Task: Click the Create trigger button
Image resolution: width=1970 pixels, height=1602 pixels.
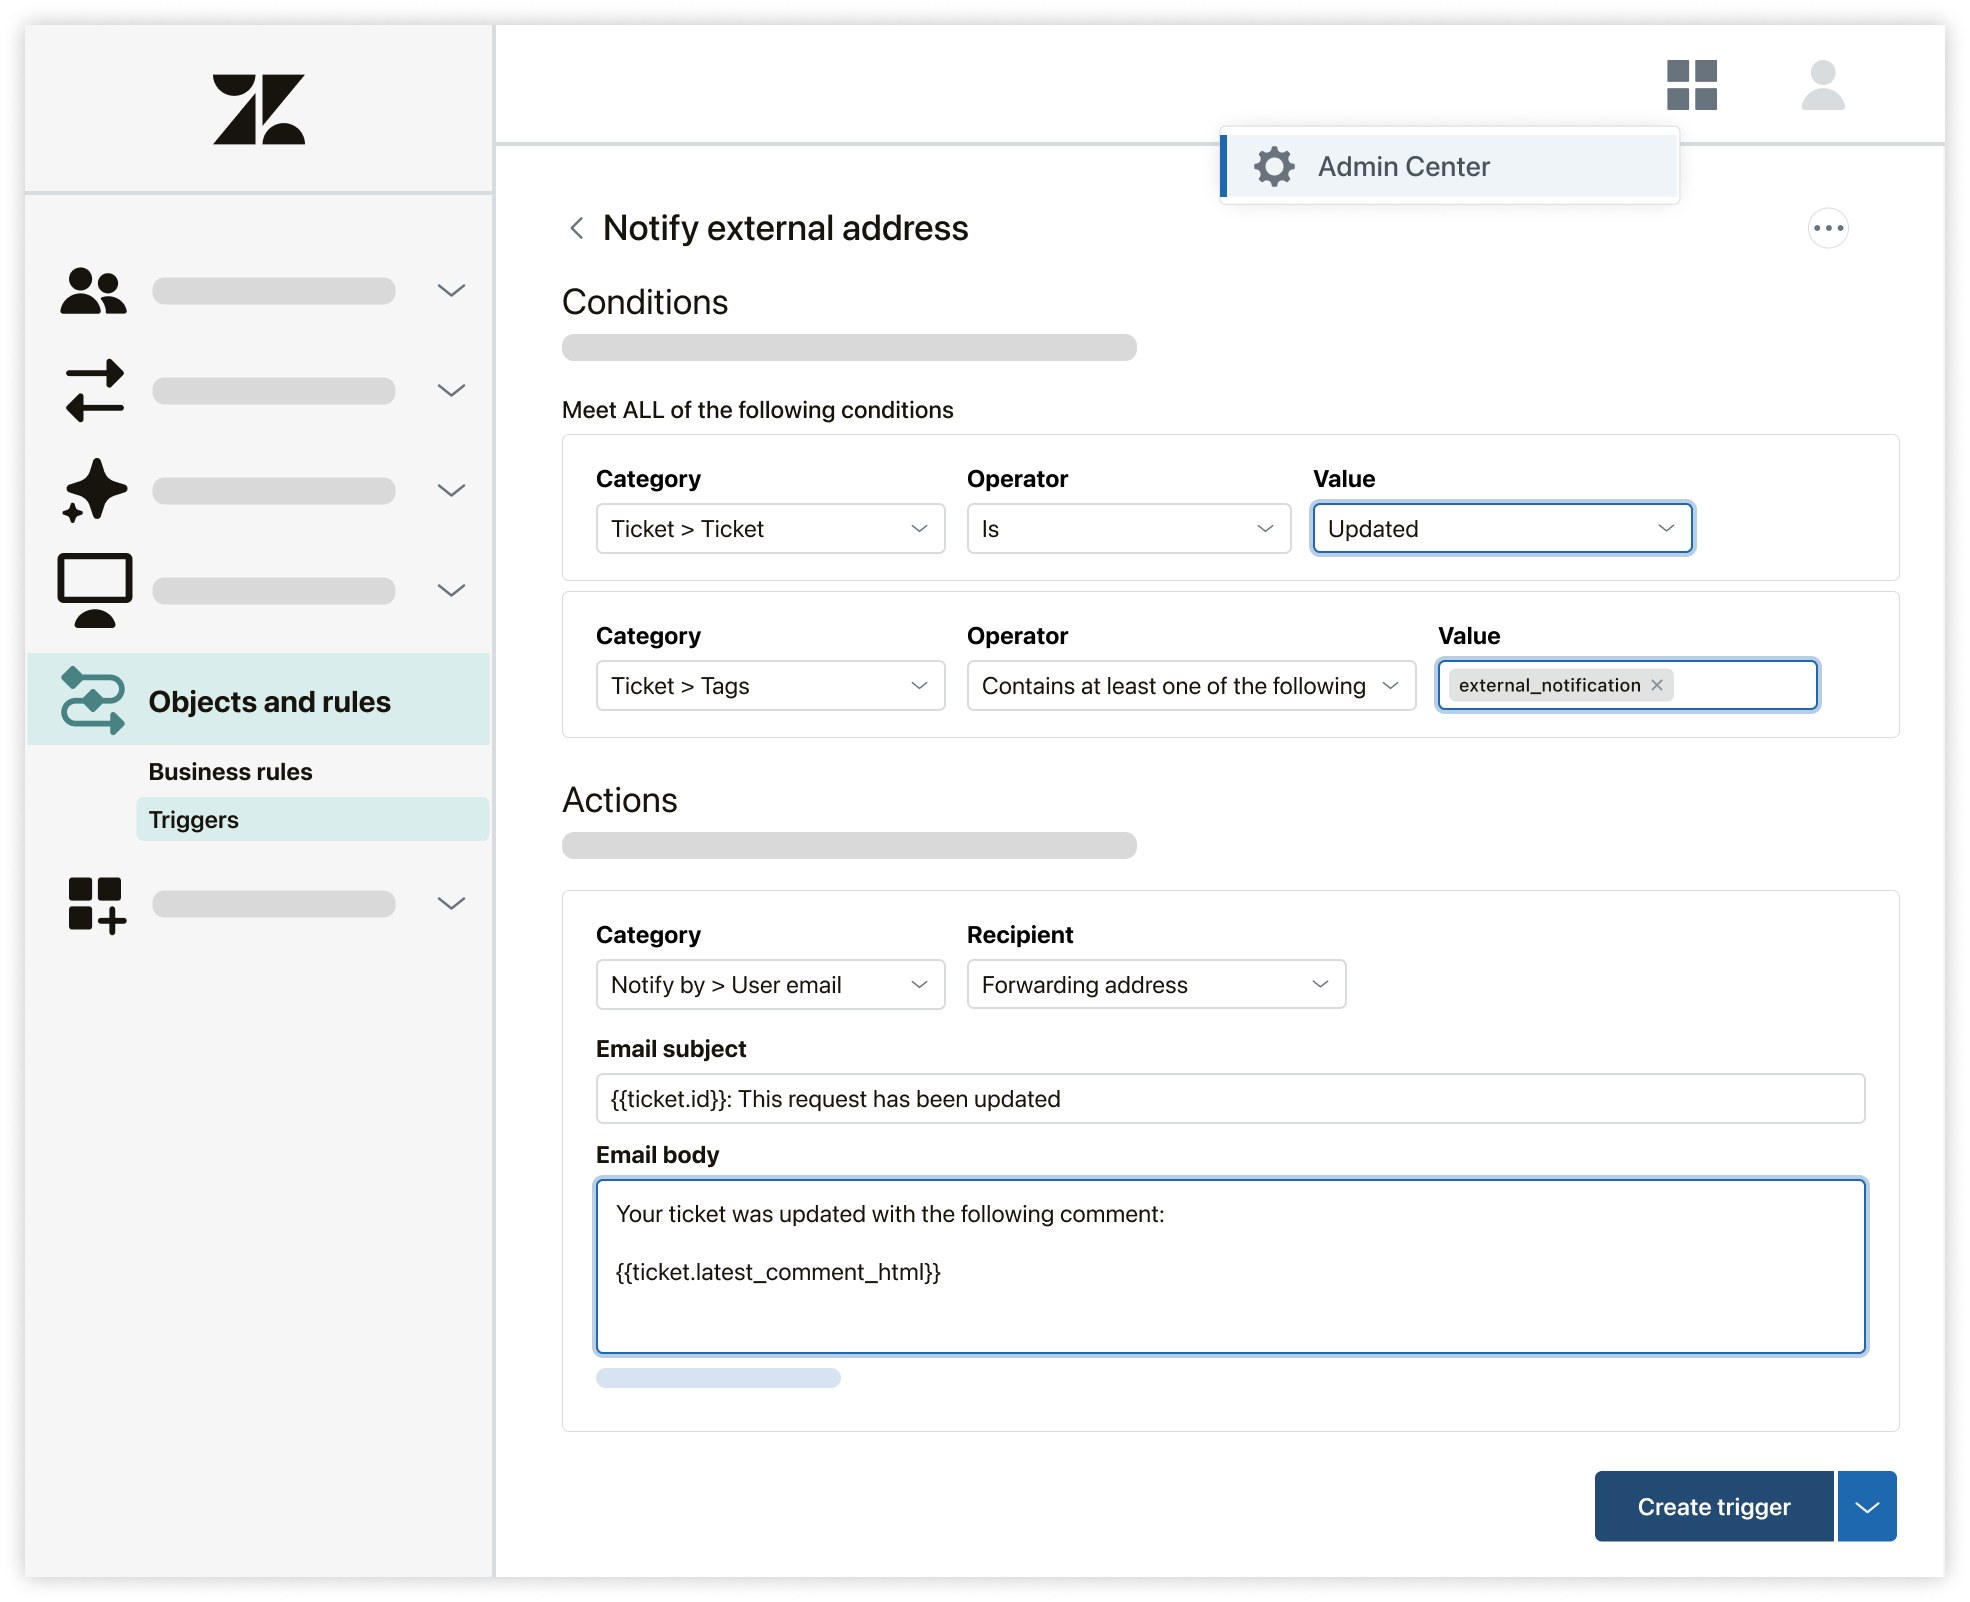Action: pyautogui.click(x=1713, y=1506)
